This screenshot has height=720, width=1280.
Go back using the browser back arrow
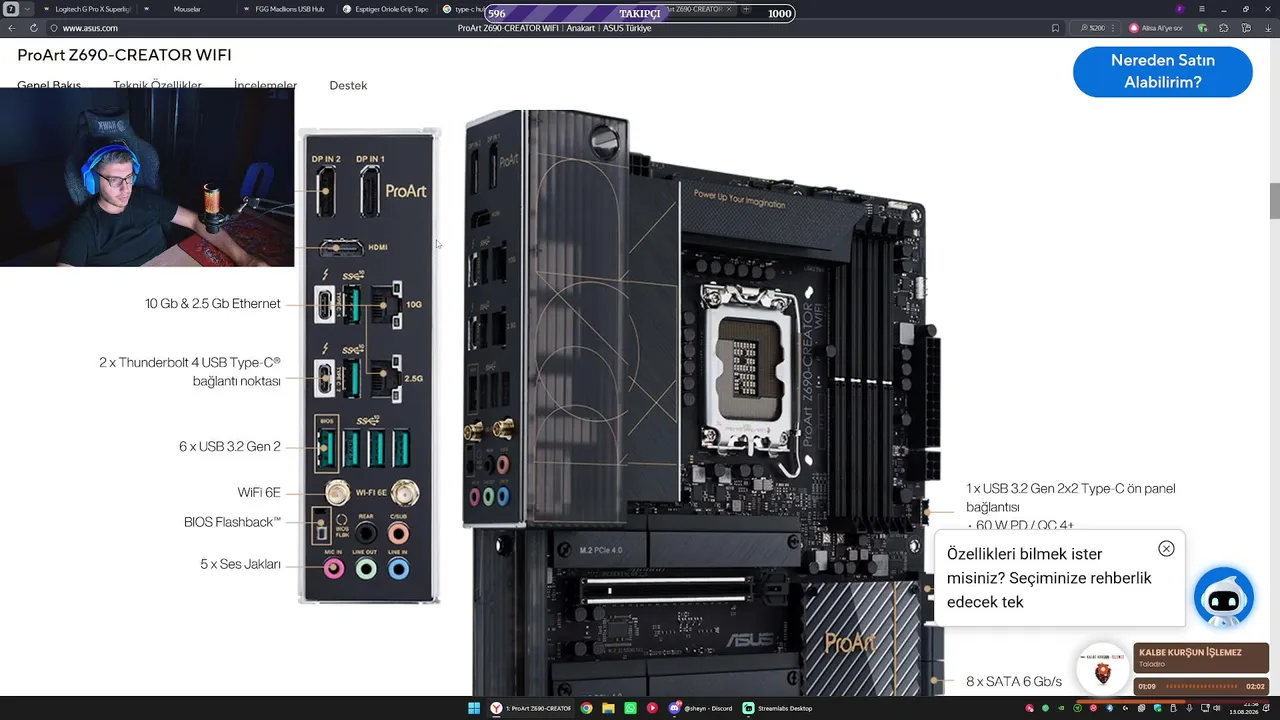tap(12, 28)
